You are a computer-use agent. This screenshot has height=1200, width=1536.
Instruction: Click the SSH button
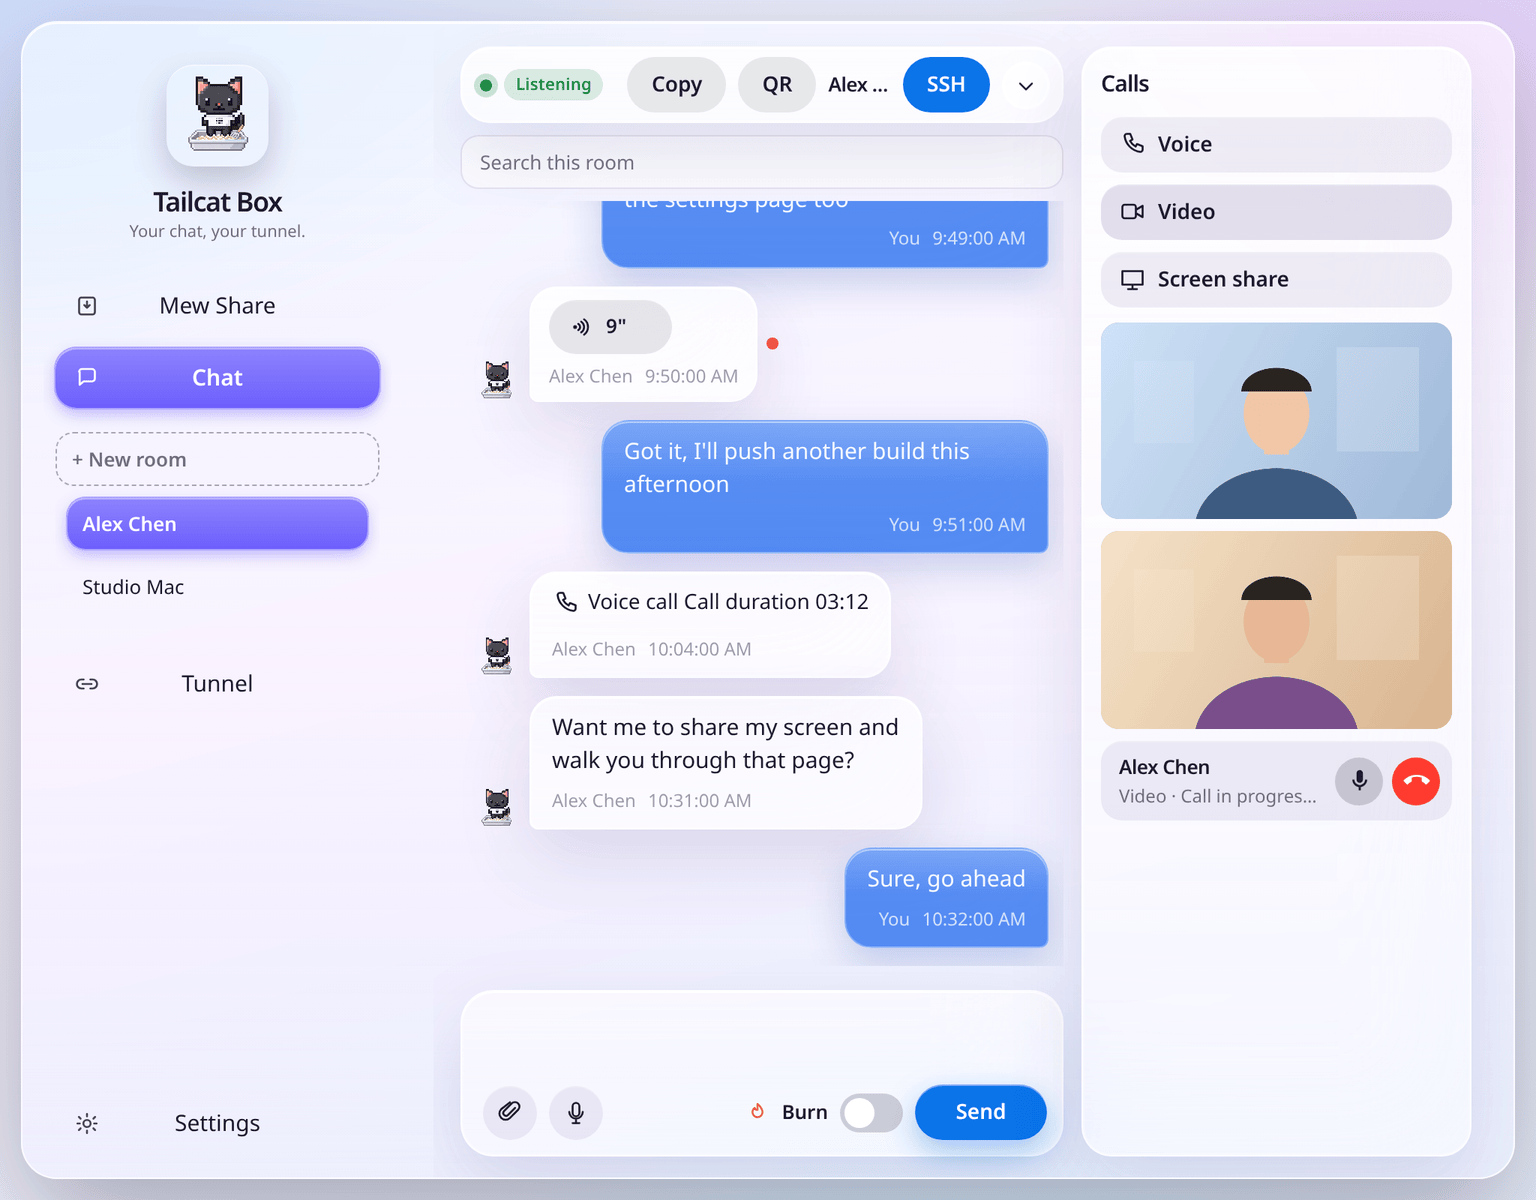tap(946, 85)
